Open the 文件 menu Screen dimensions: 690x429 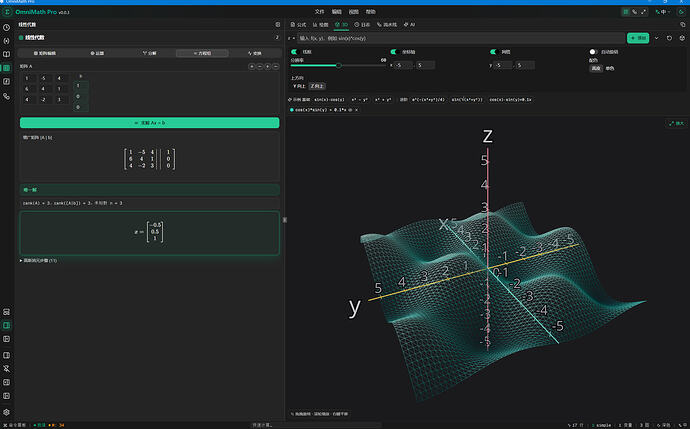tap(319, 12)
